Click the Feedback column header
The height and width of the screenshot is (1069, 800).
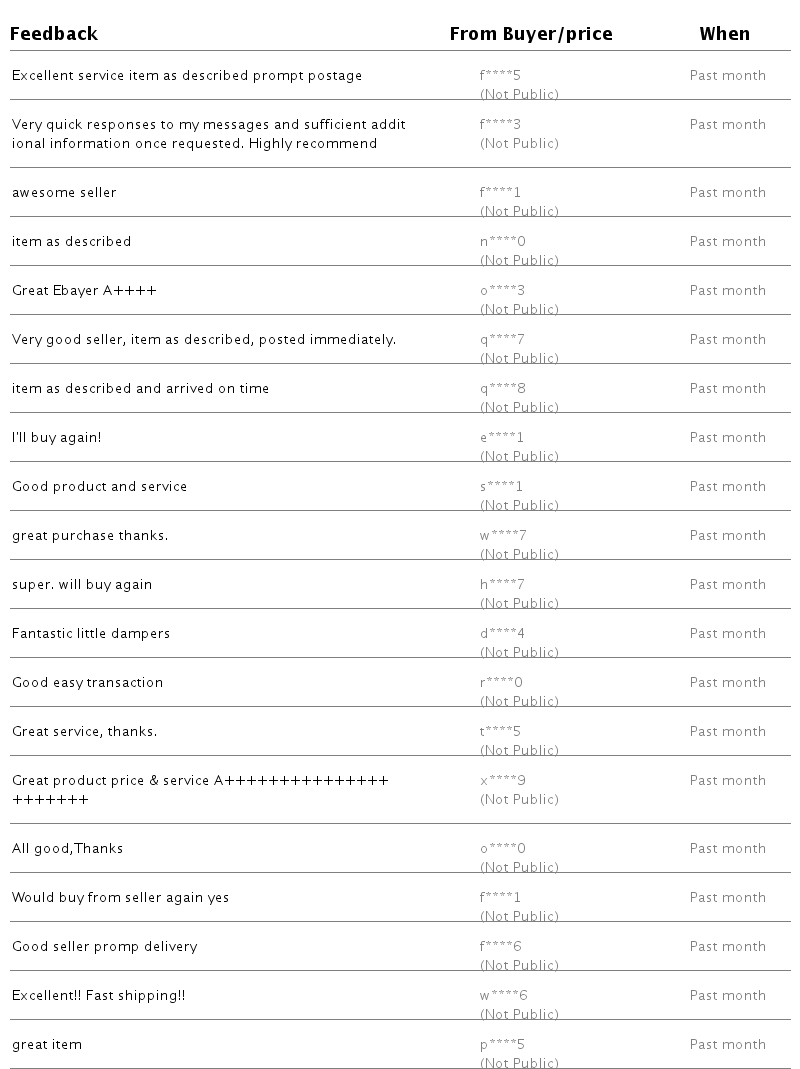(x=54, y=33)
